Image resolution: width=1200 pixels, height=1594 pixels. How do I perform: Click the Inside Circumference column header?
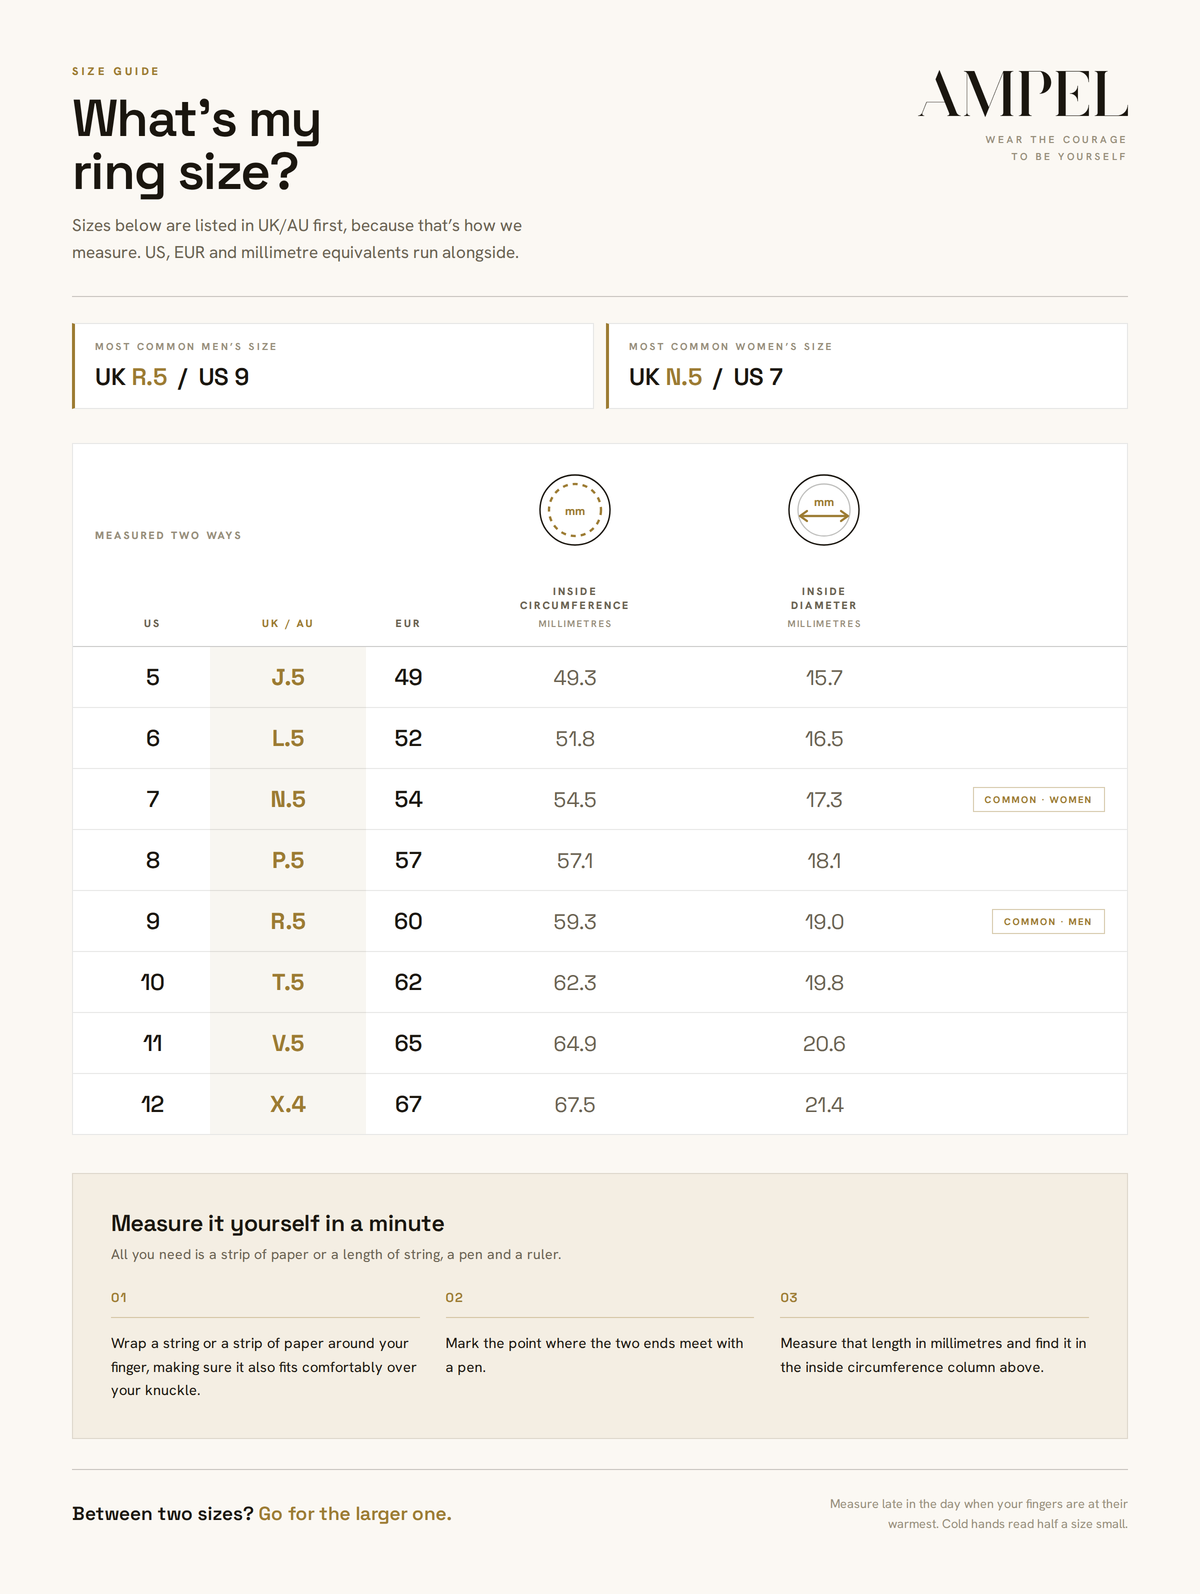coord(575,606)
